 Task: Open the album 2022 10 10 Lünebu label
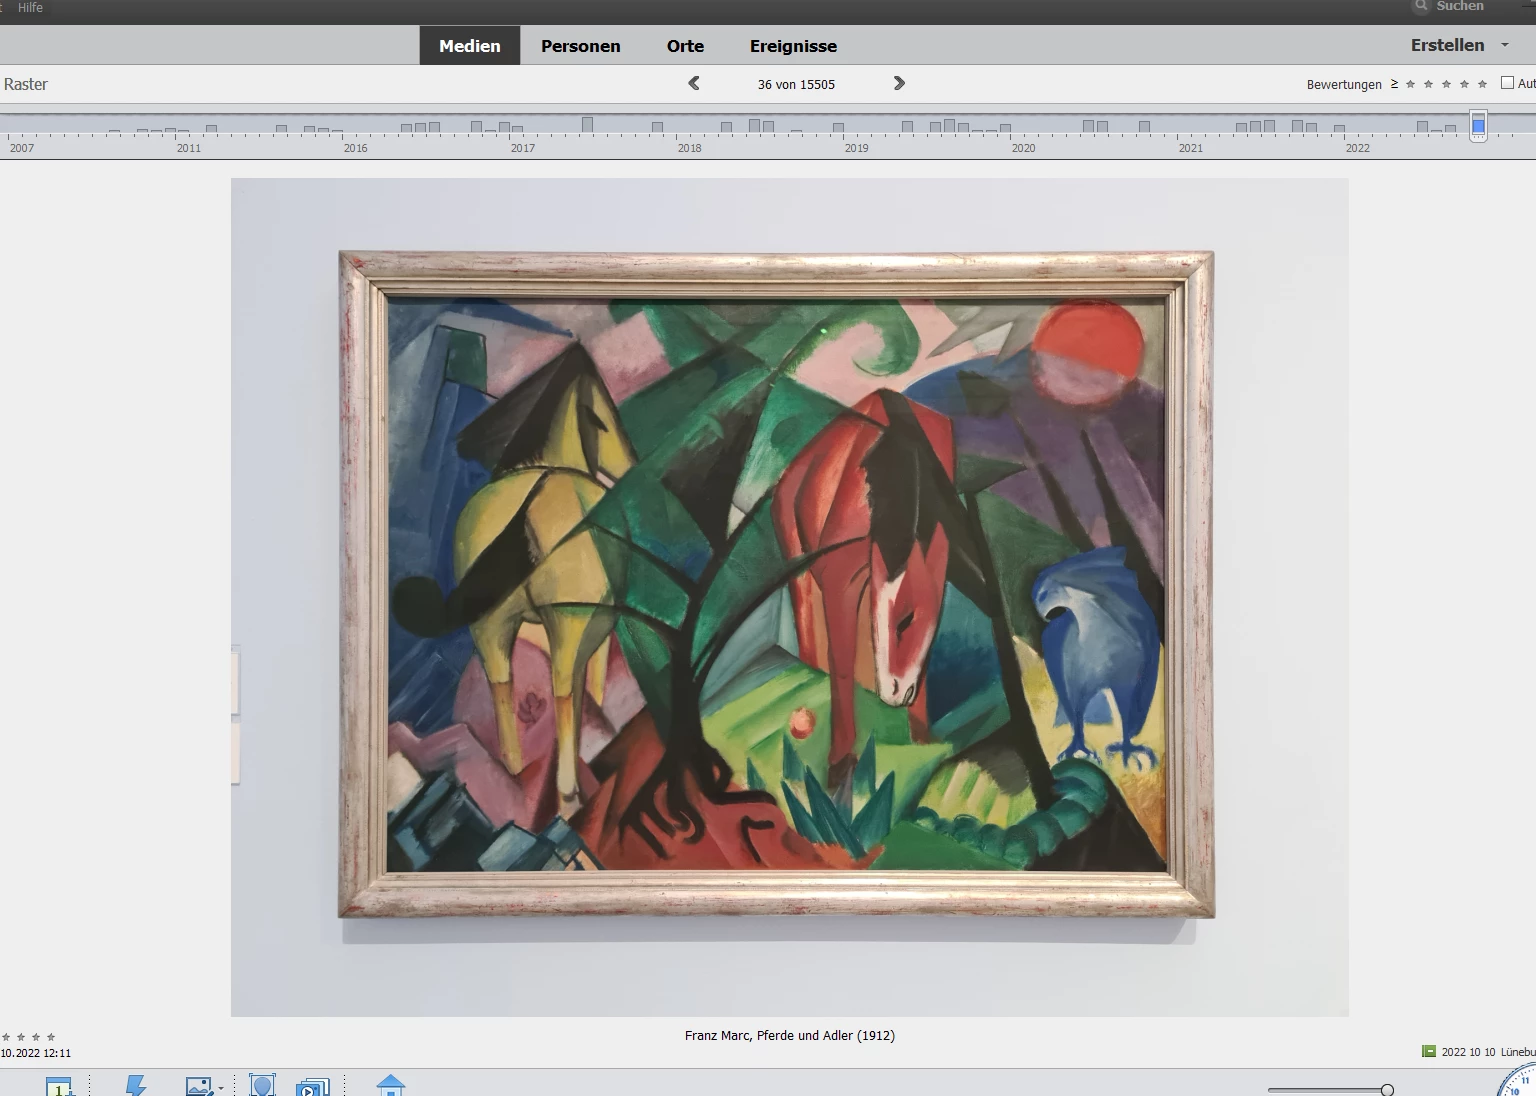click(x=1488, y=1052)
